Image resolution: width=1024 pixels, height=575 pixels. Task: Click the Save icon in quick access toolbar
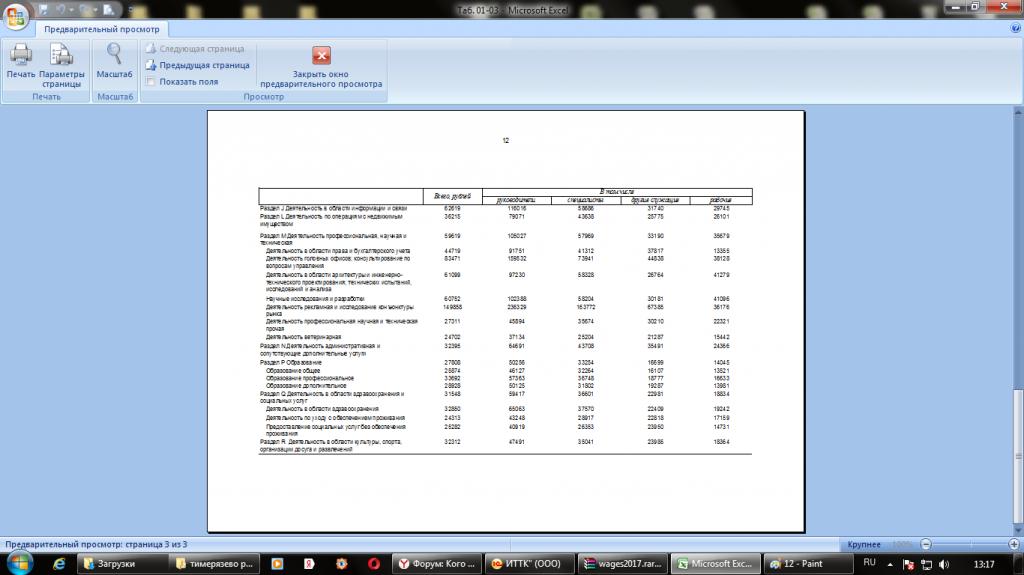click(x=43, y=9)
